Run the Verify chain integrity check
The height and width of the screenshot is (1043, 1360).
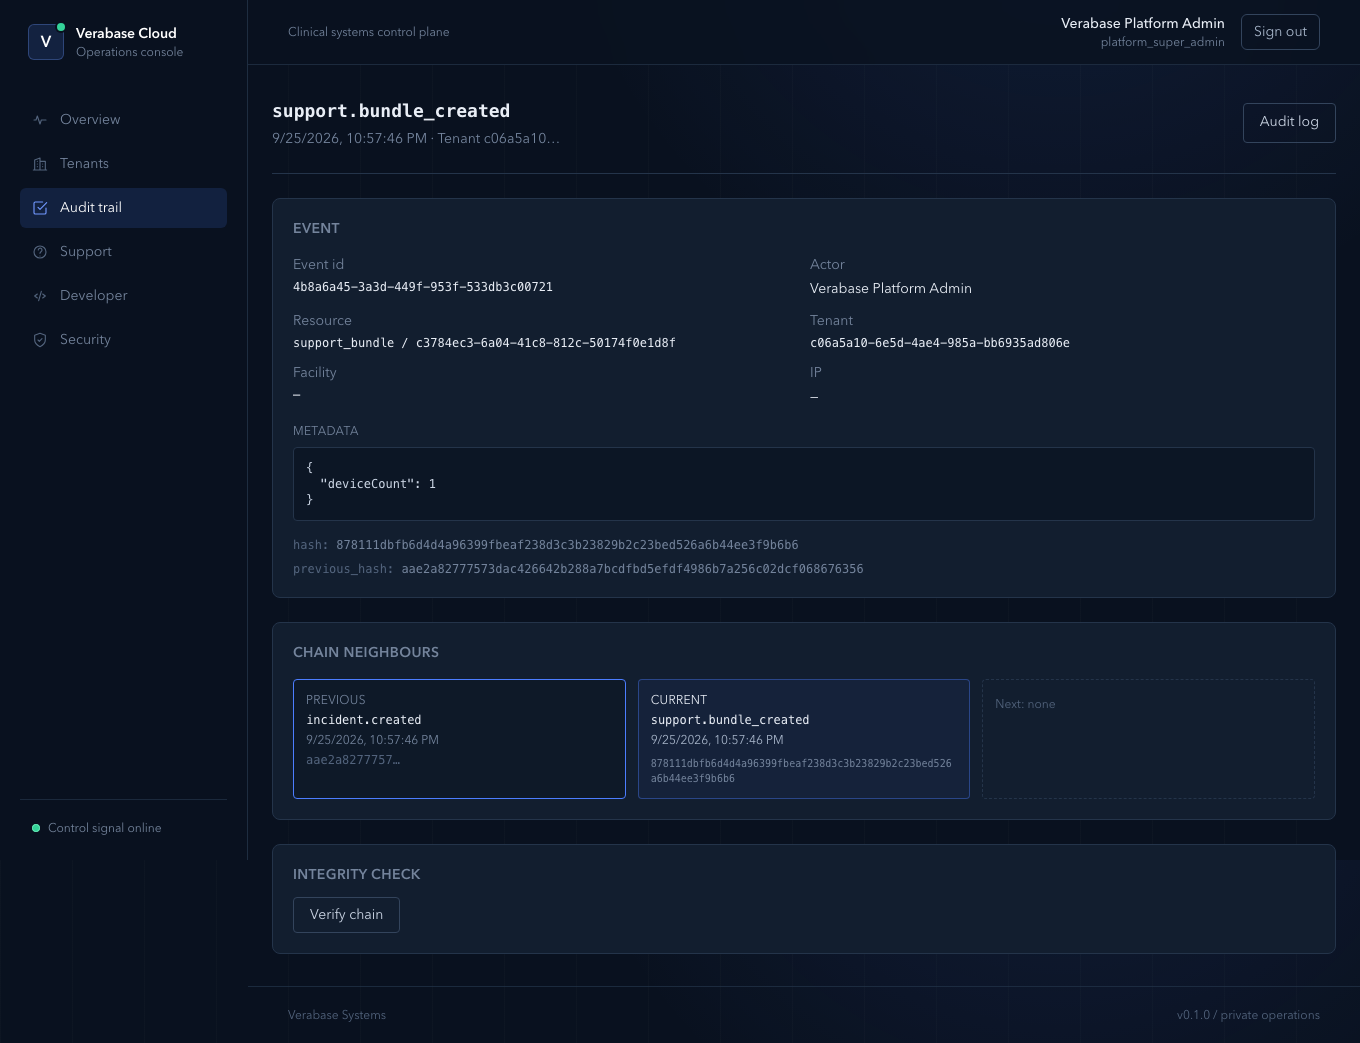[x=346, y=915]
